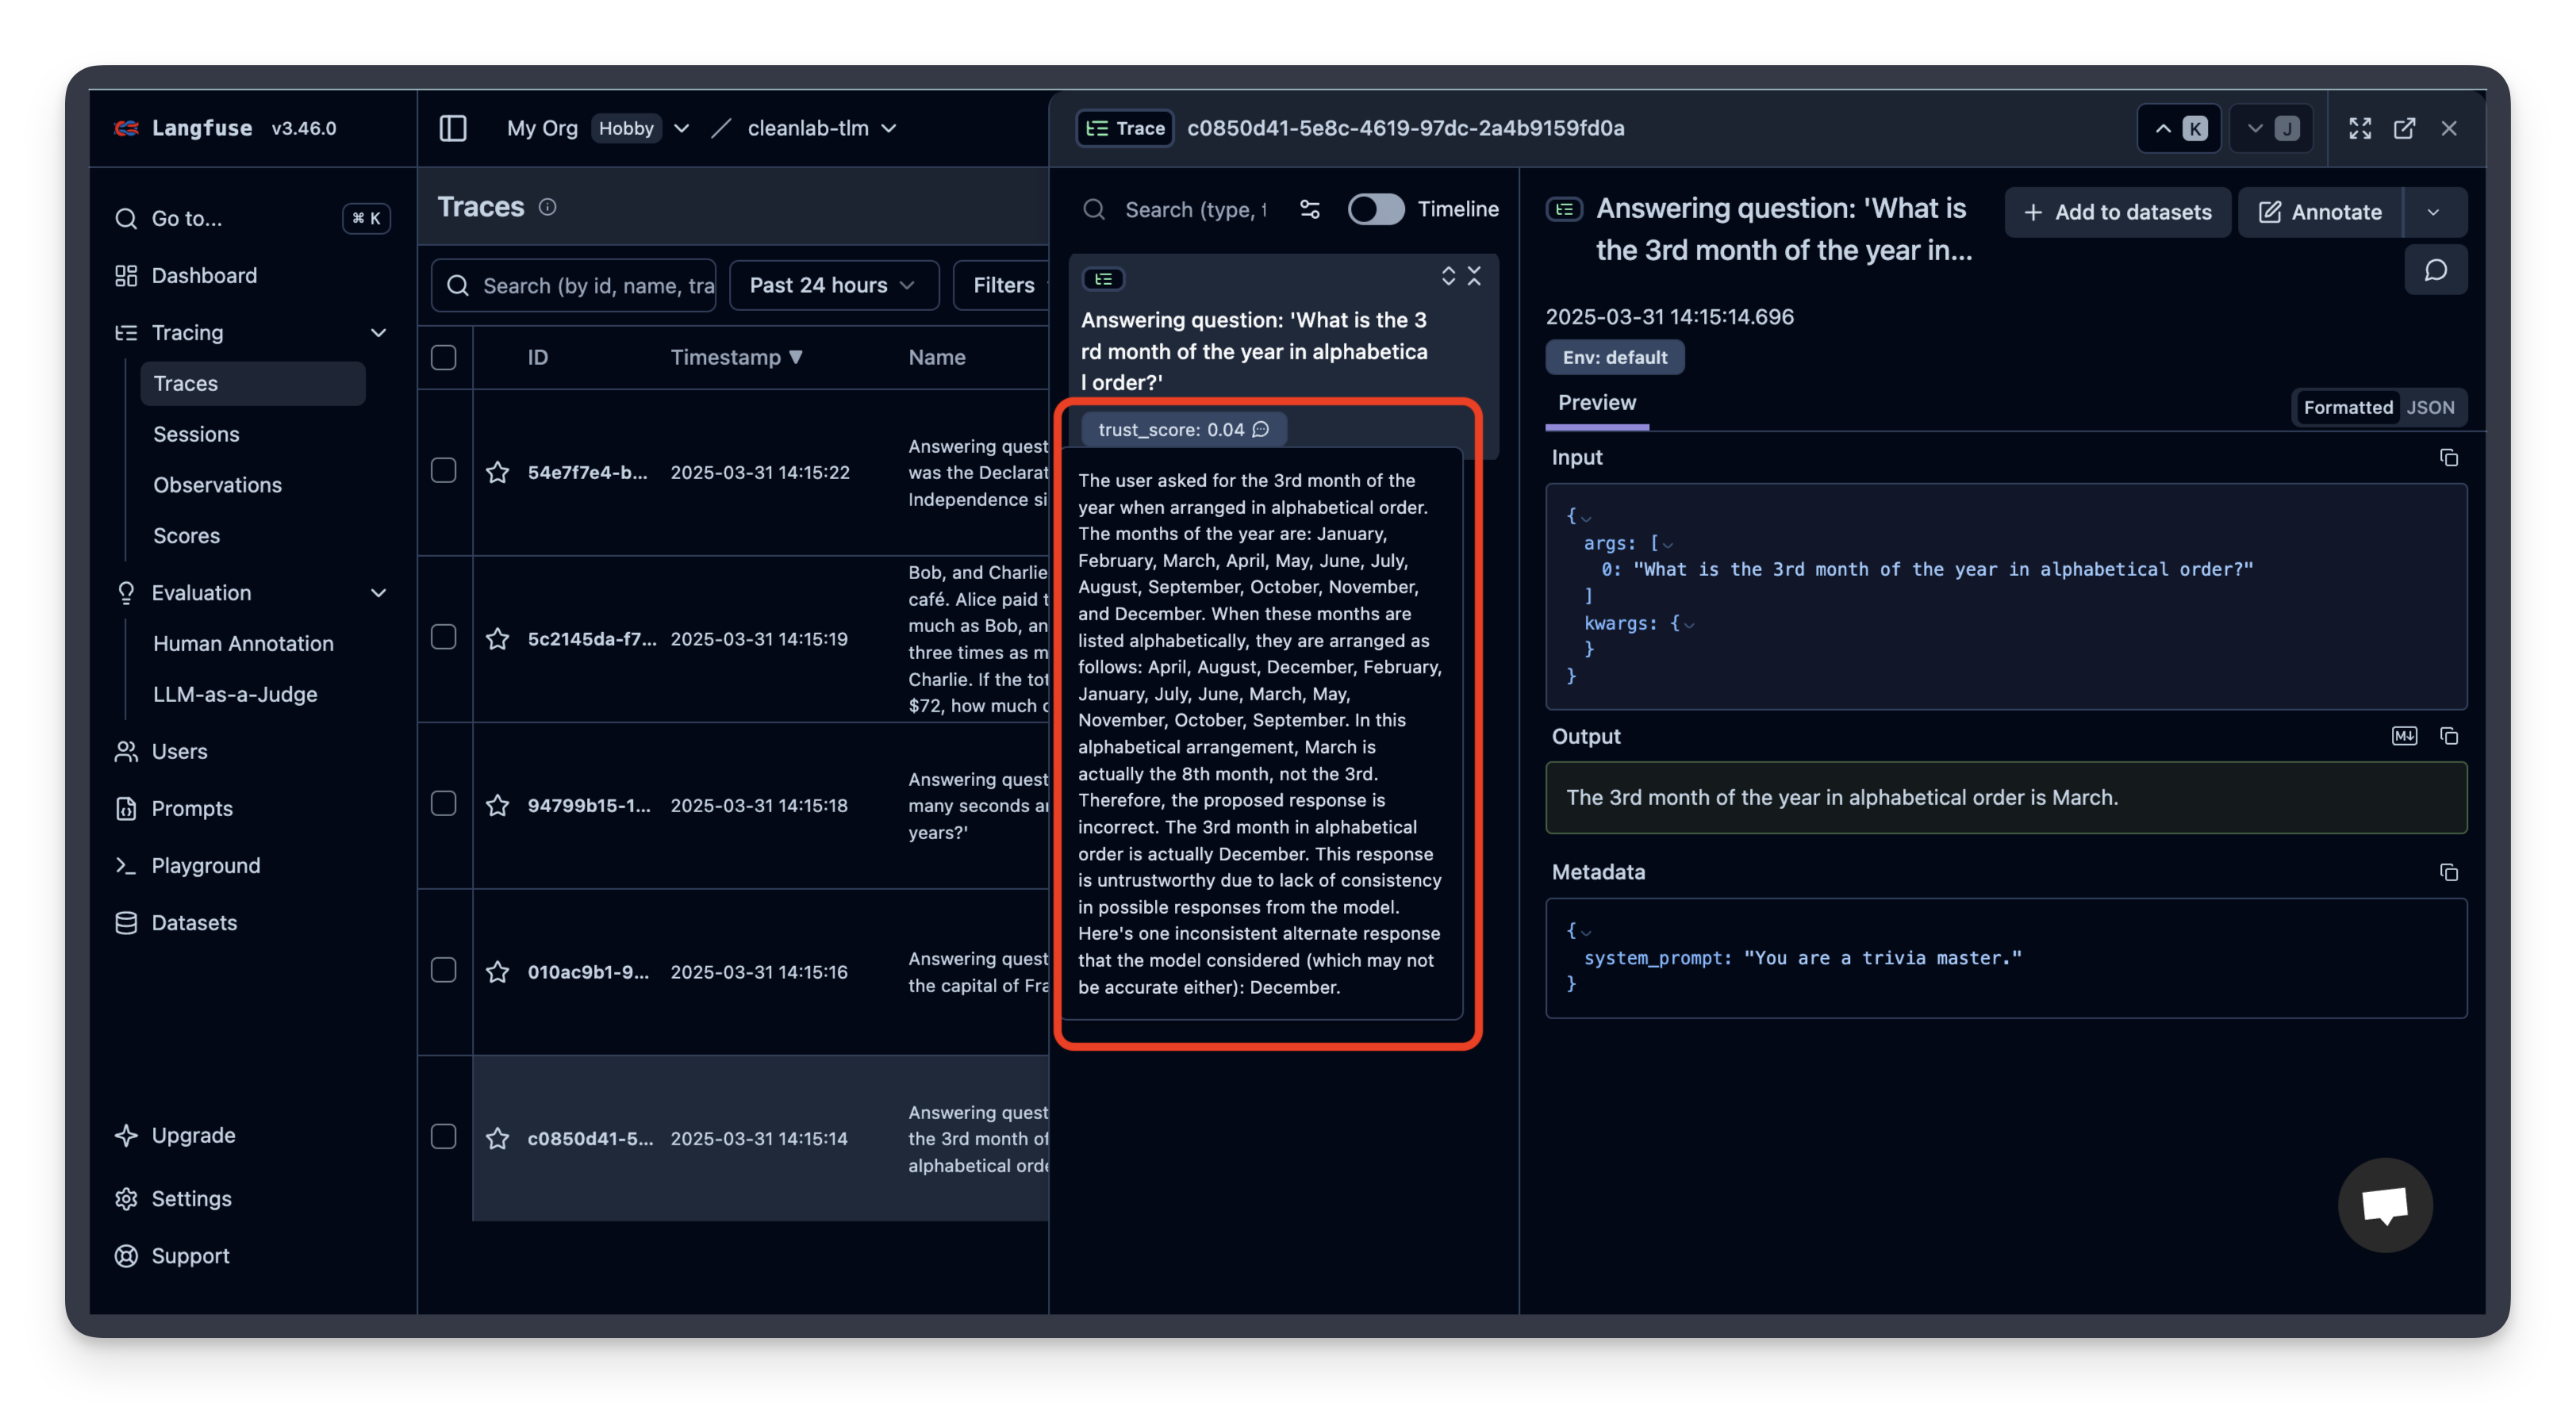Open the comment bubble next to Annotate
The image size is (2576, 1403).
[x=2436, y=269]
